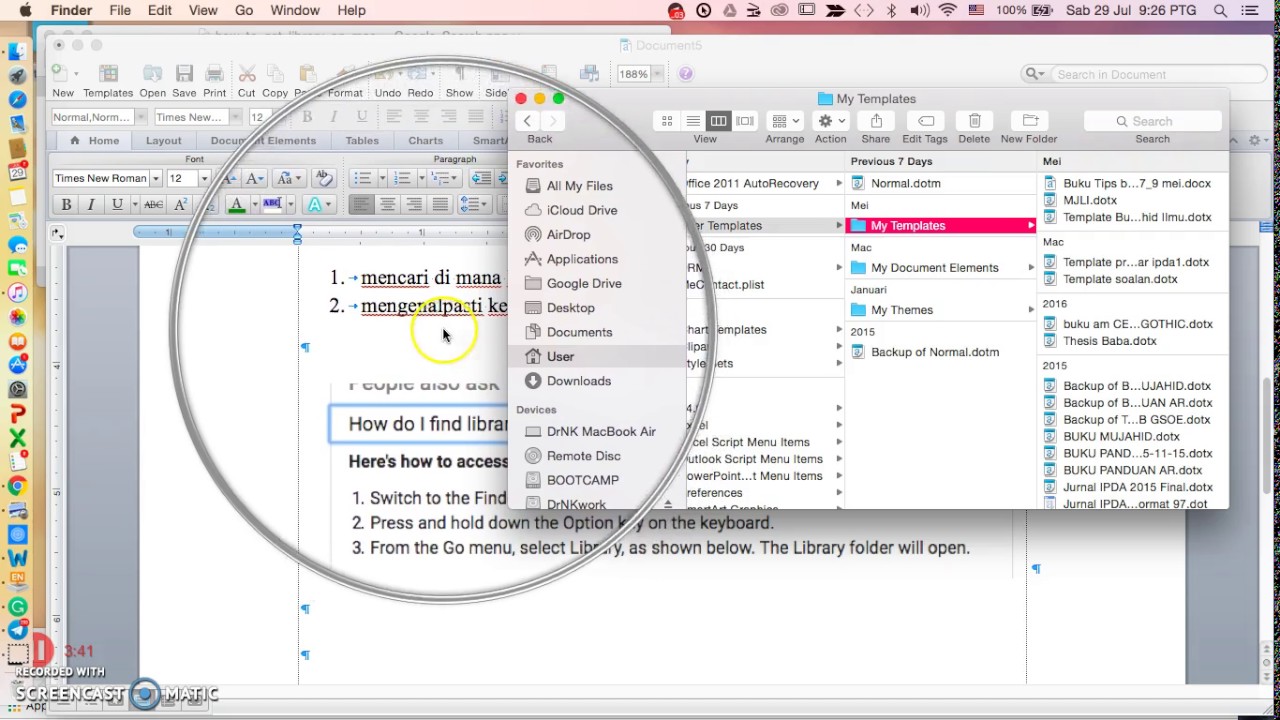Switch to the Tables ribbon tab
1280x720 pixels.
[362, 141]
